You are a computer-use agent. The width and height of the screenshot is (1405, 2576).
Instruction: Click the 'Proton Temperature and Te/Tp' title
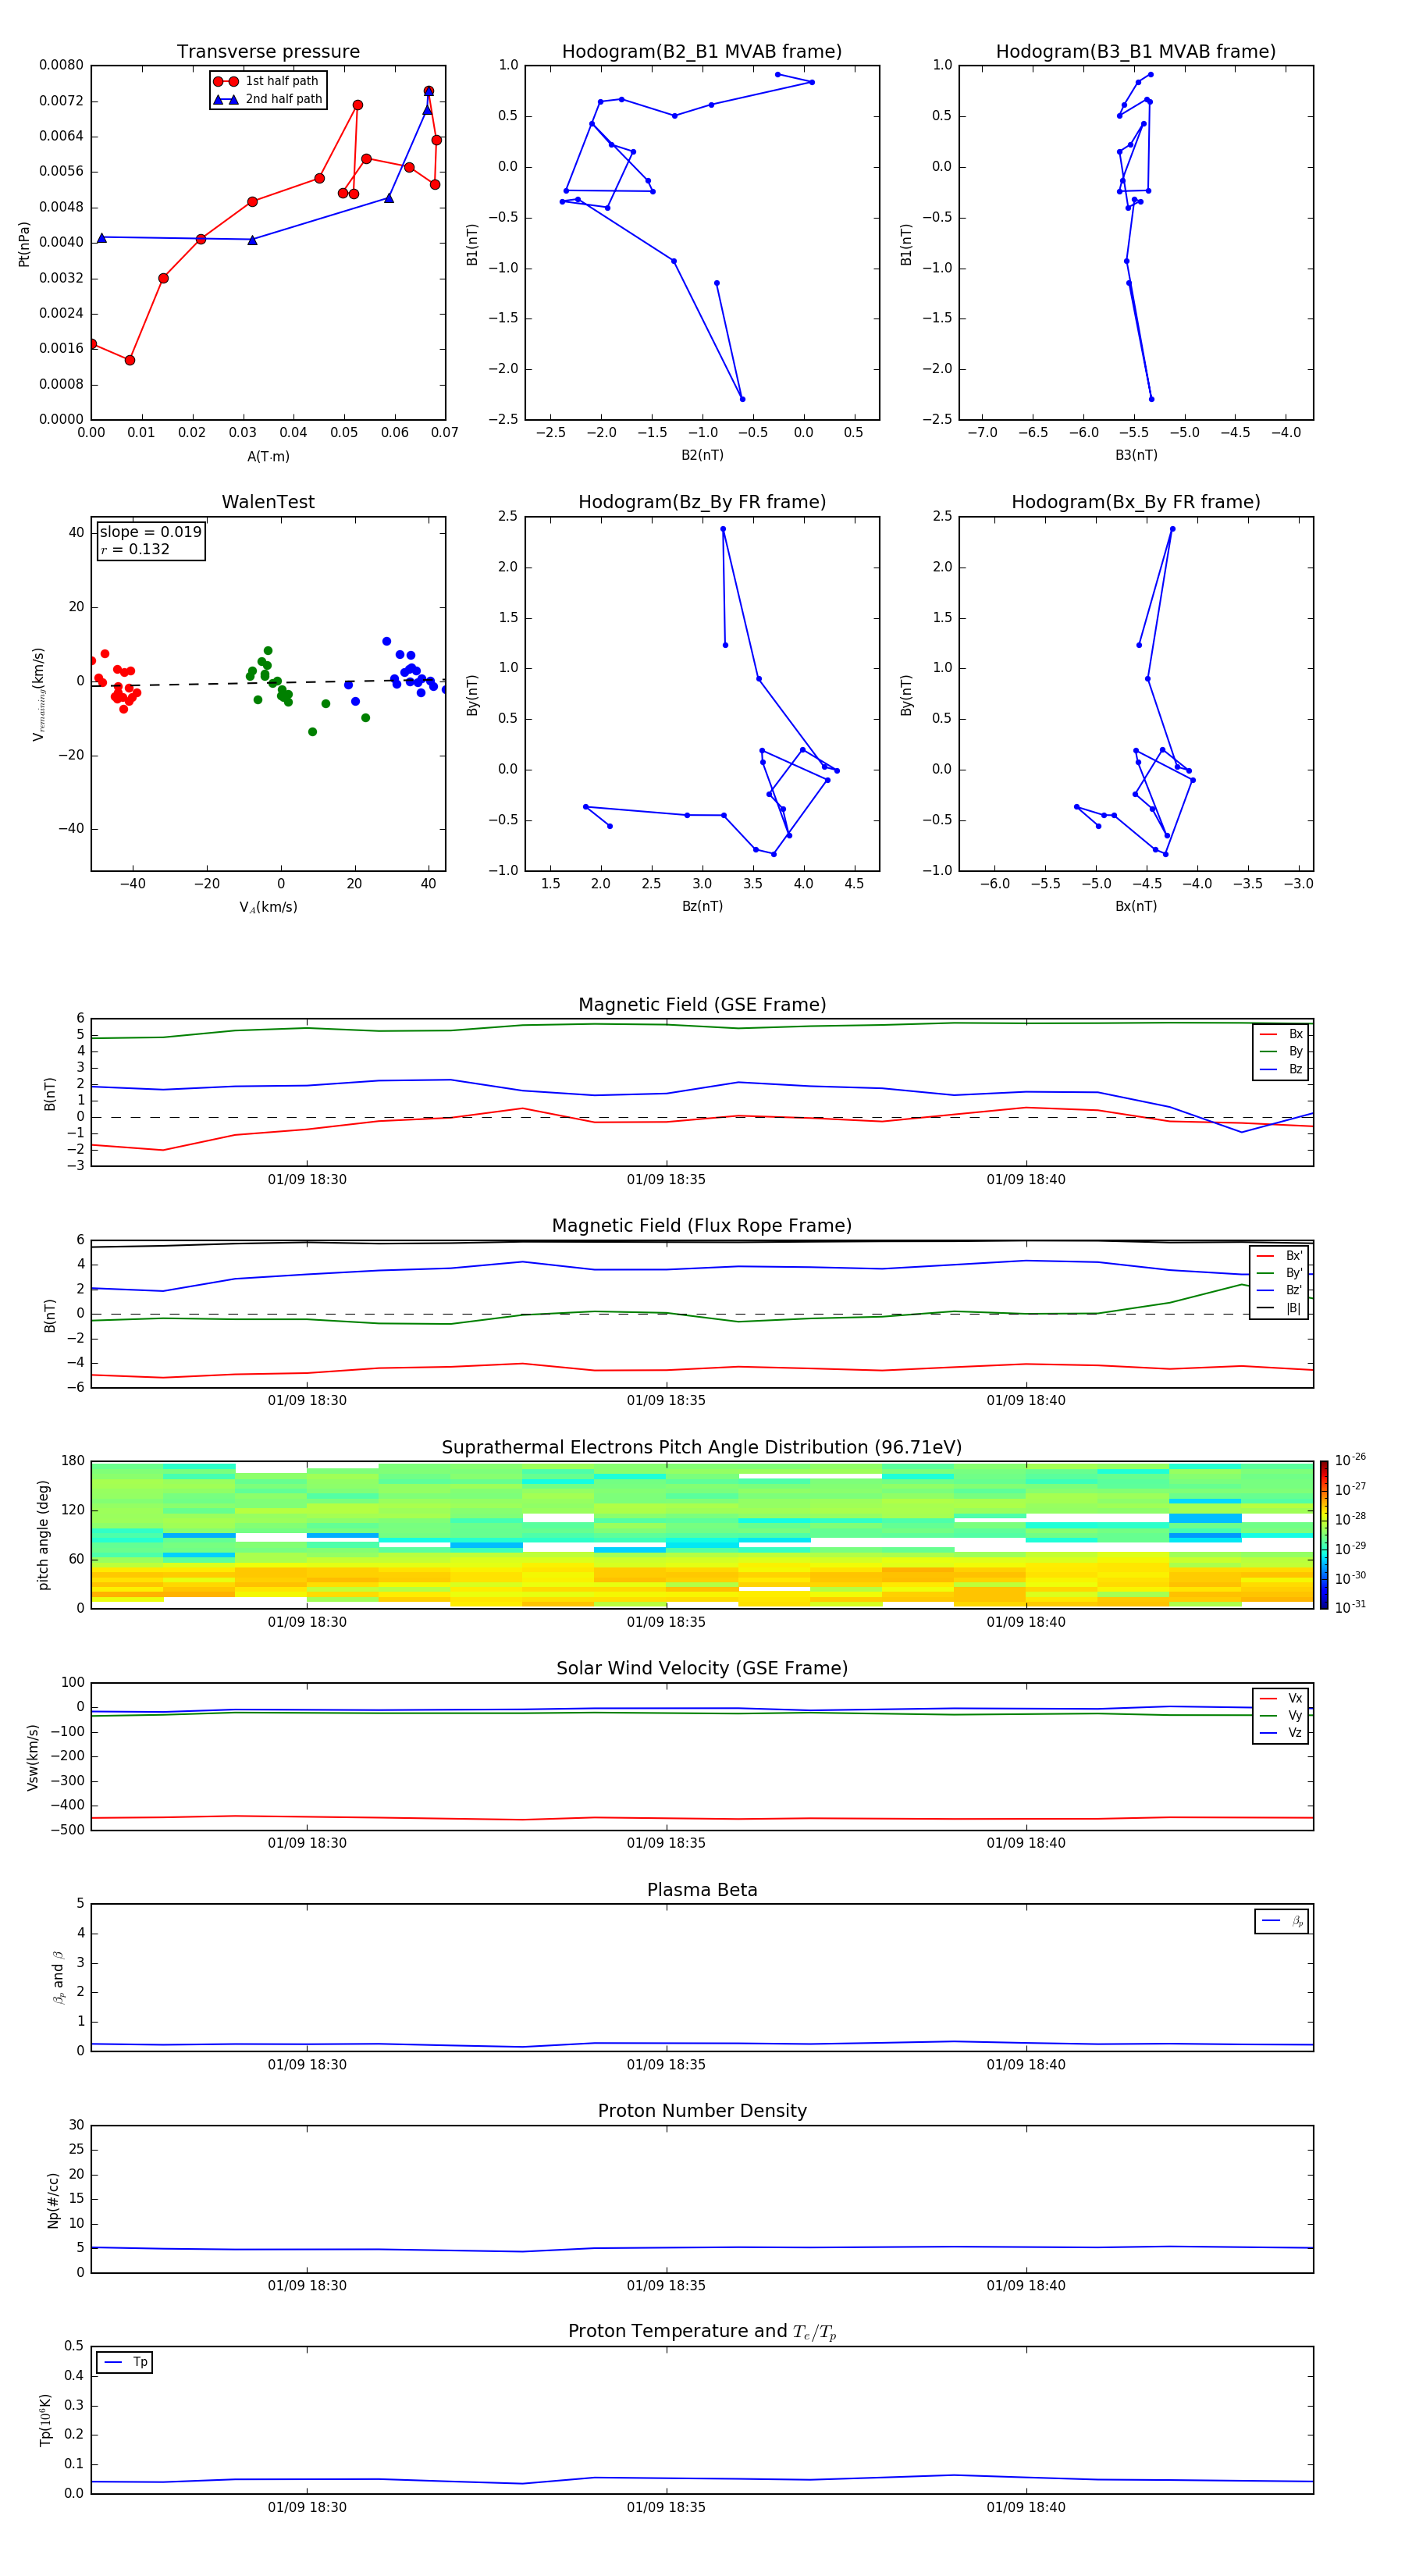click(702, 2332)
